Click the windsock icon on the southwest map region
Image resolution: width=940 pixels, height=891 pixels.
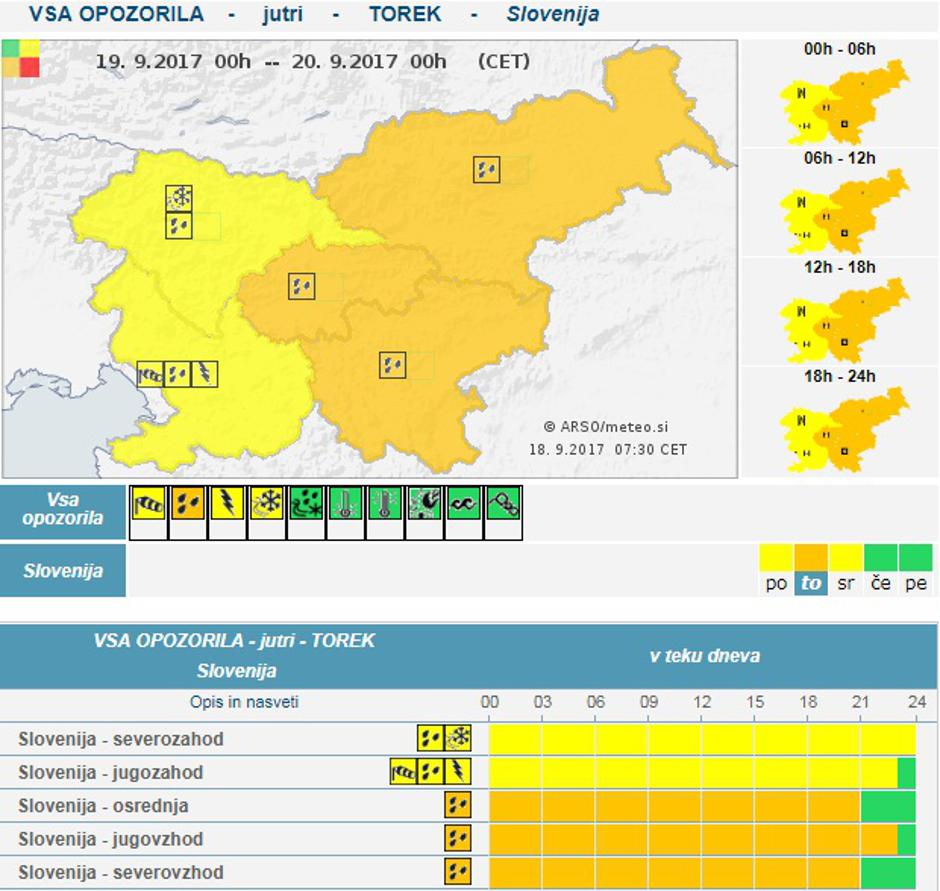tap(150, 374)
